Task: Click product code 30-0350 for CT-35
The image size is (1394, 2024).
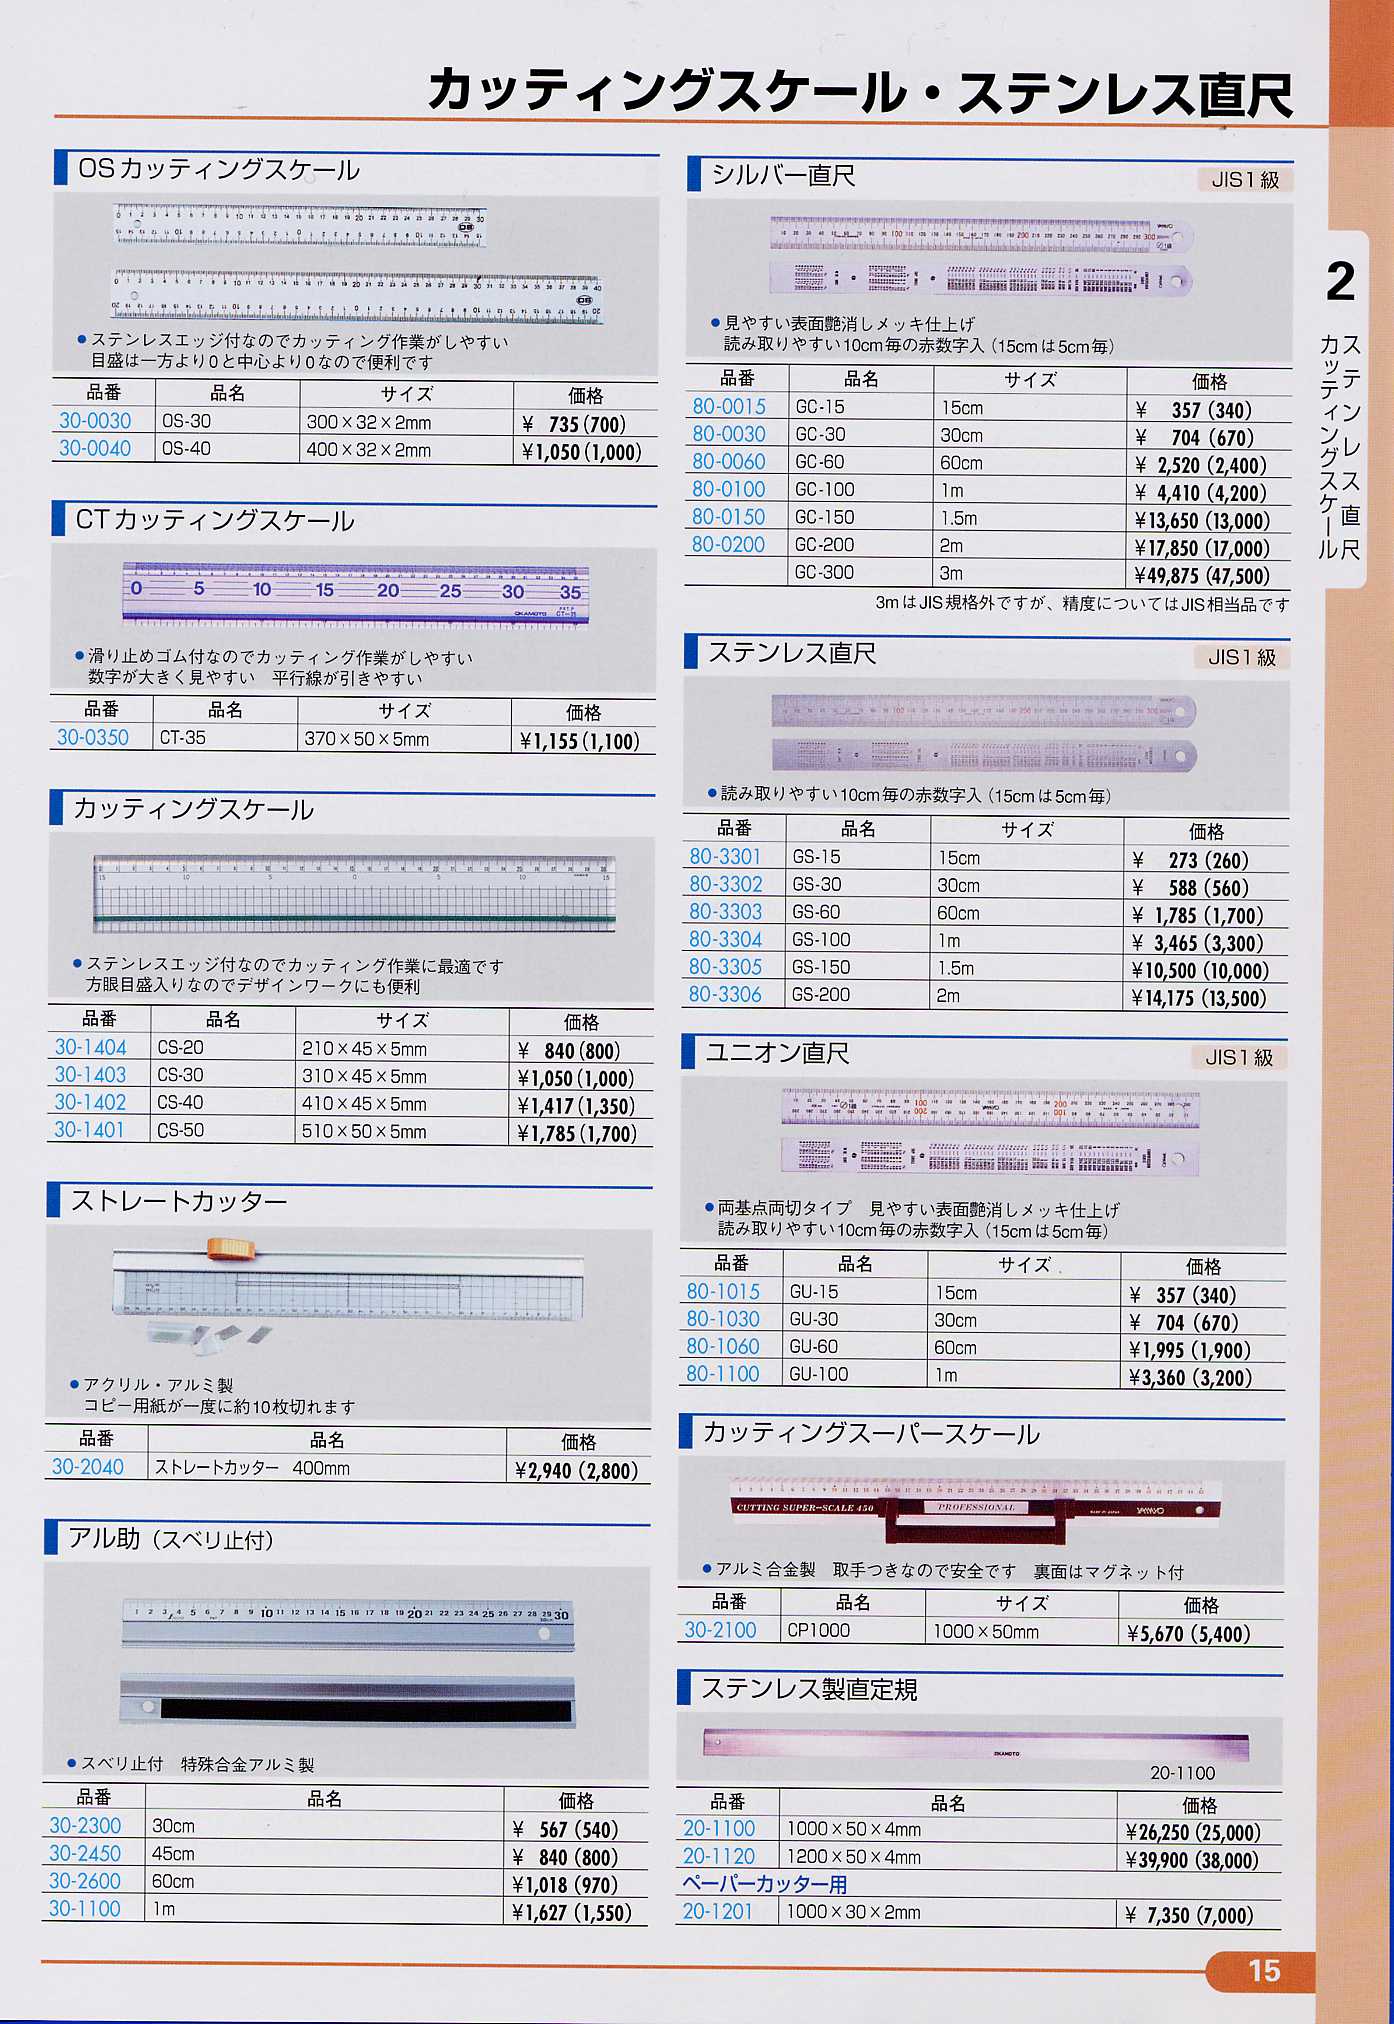Action: [93, 738]
